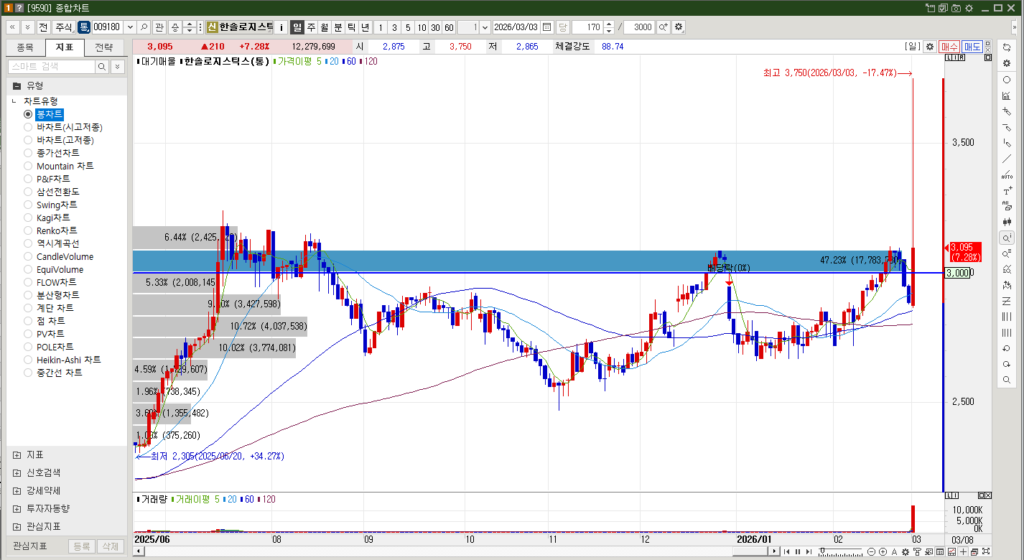Click the red 매수 buy button

[949, 47]
